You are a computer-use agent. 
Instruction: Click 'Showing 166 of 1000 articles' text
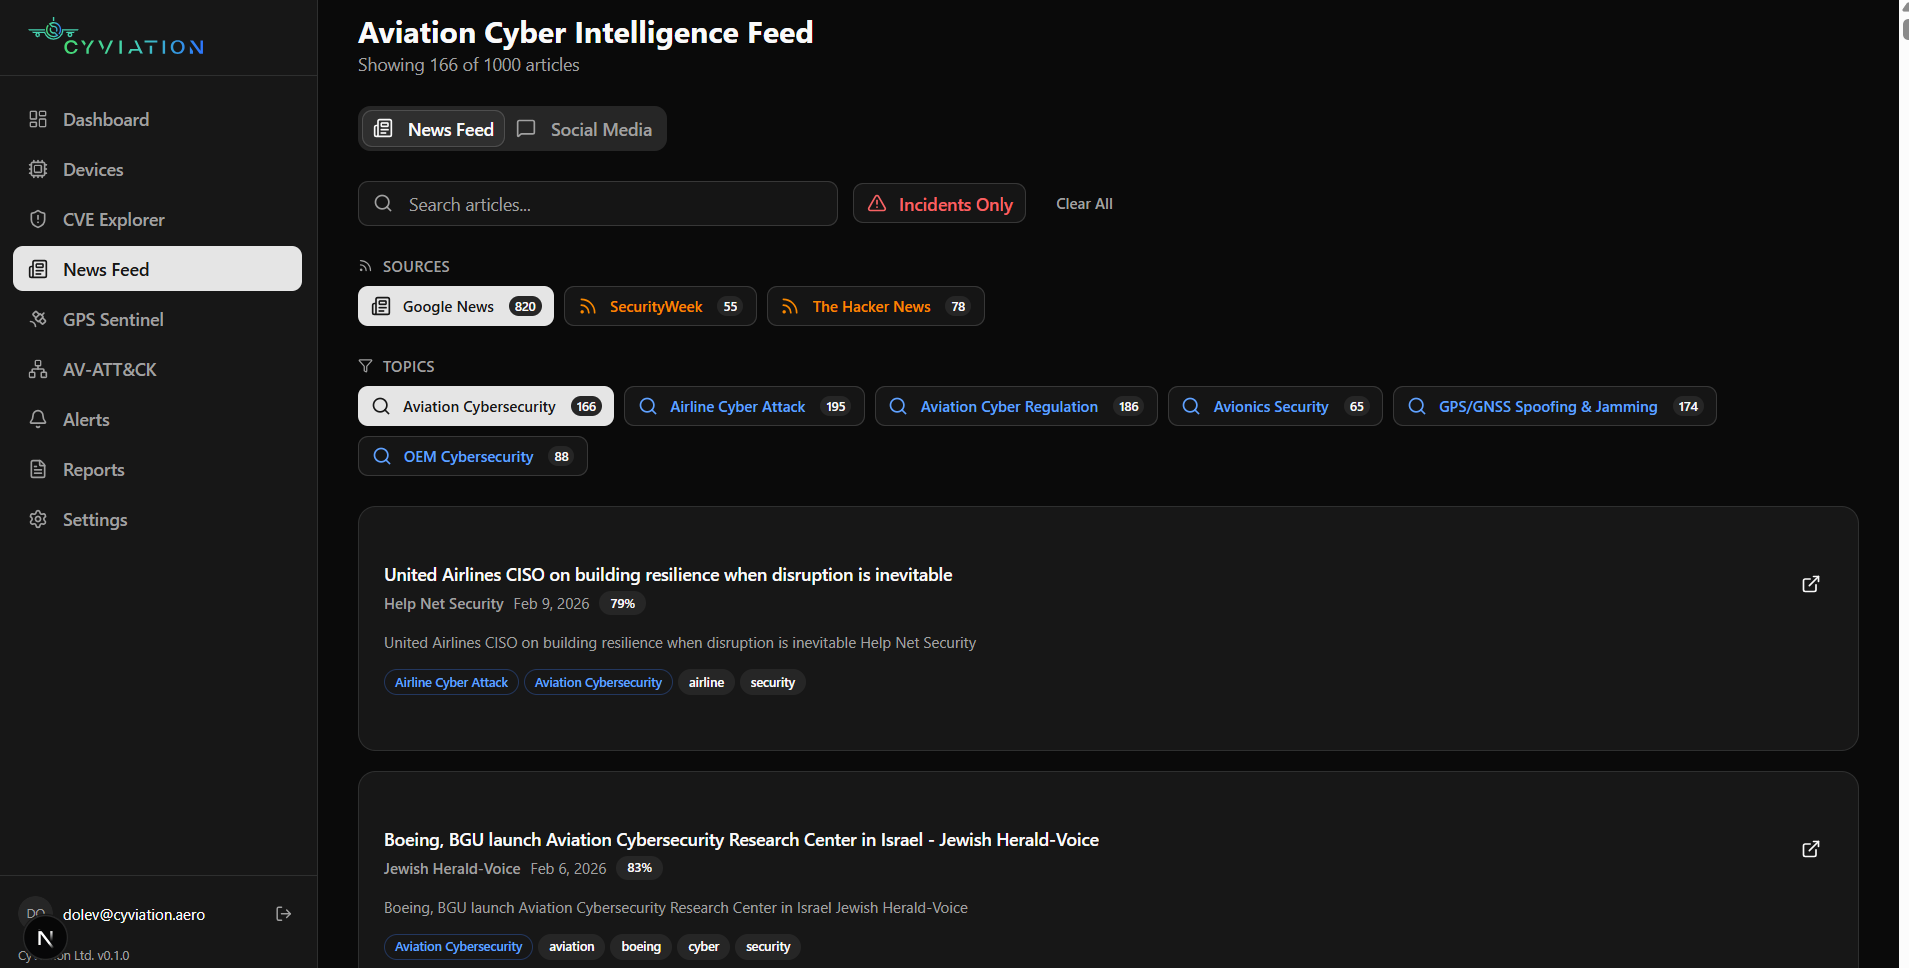[x=469, y=65]
